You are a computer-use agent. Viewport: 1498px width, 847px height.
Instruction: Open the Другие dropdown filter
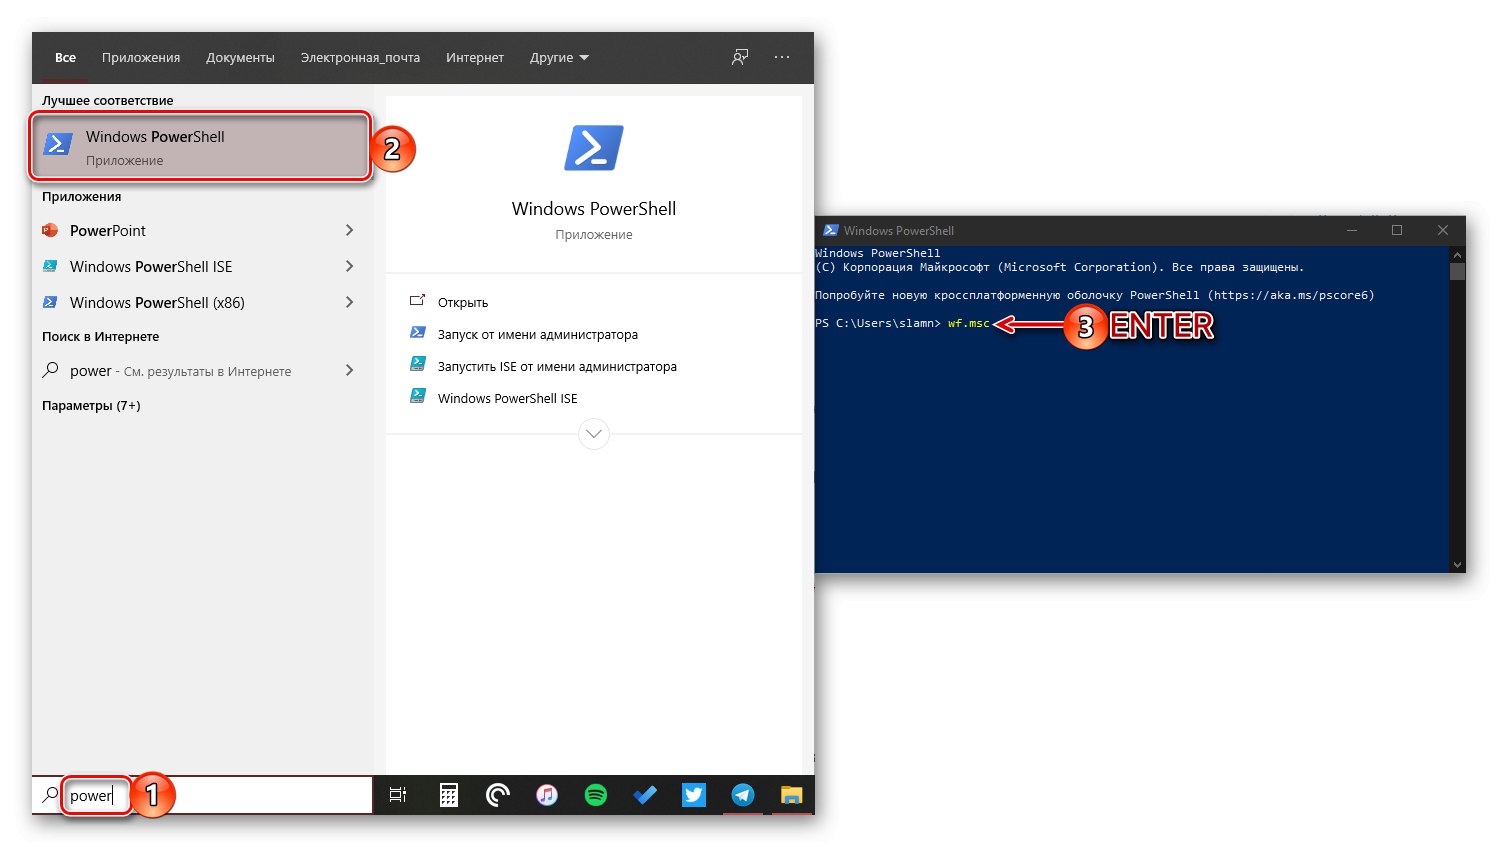559,57
